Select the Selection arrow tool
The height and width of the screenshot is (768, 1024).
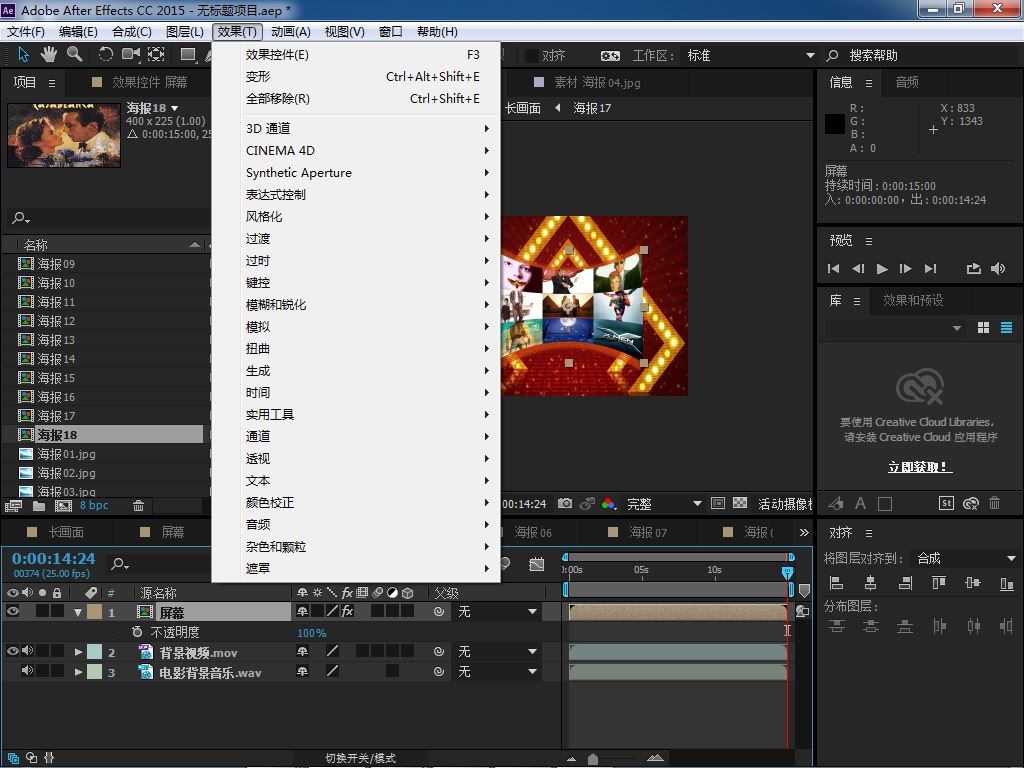click(24, 54)
